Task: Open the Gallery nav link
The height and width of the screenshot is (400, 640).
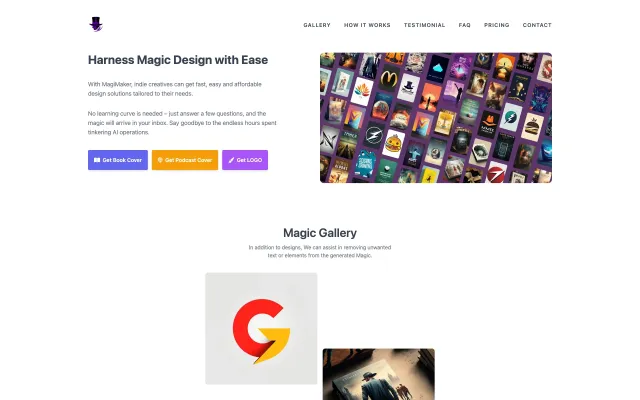Action: click(317, 25)
